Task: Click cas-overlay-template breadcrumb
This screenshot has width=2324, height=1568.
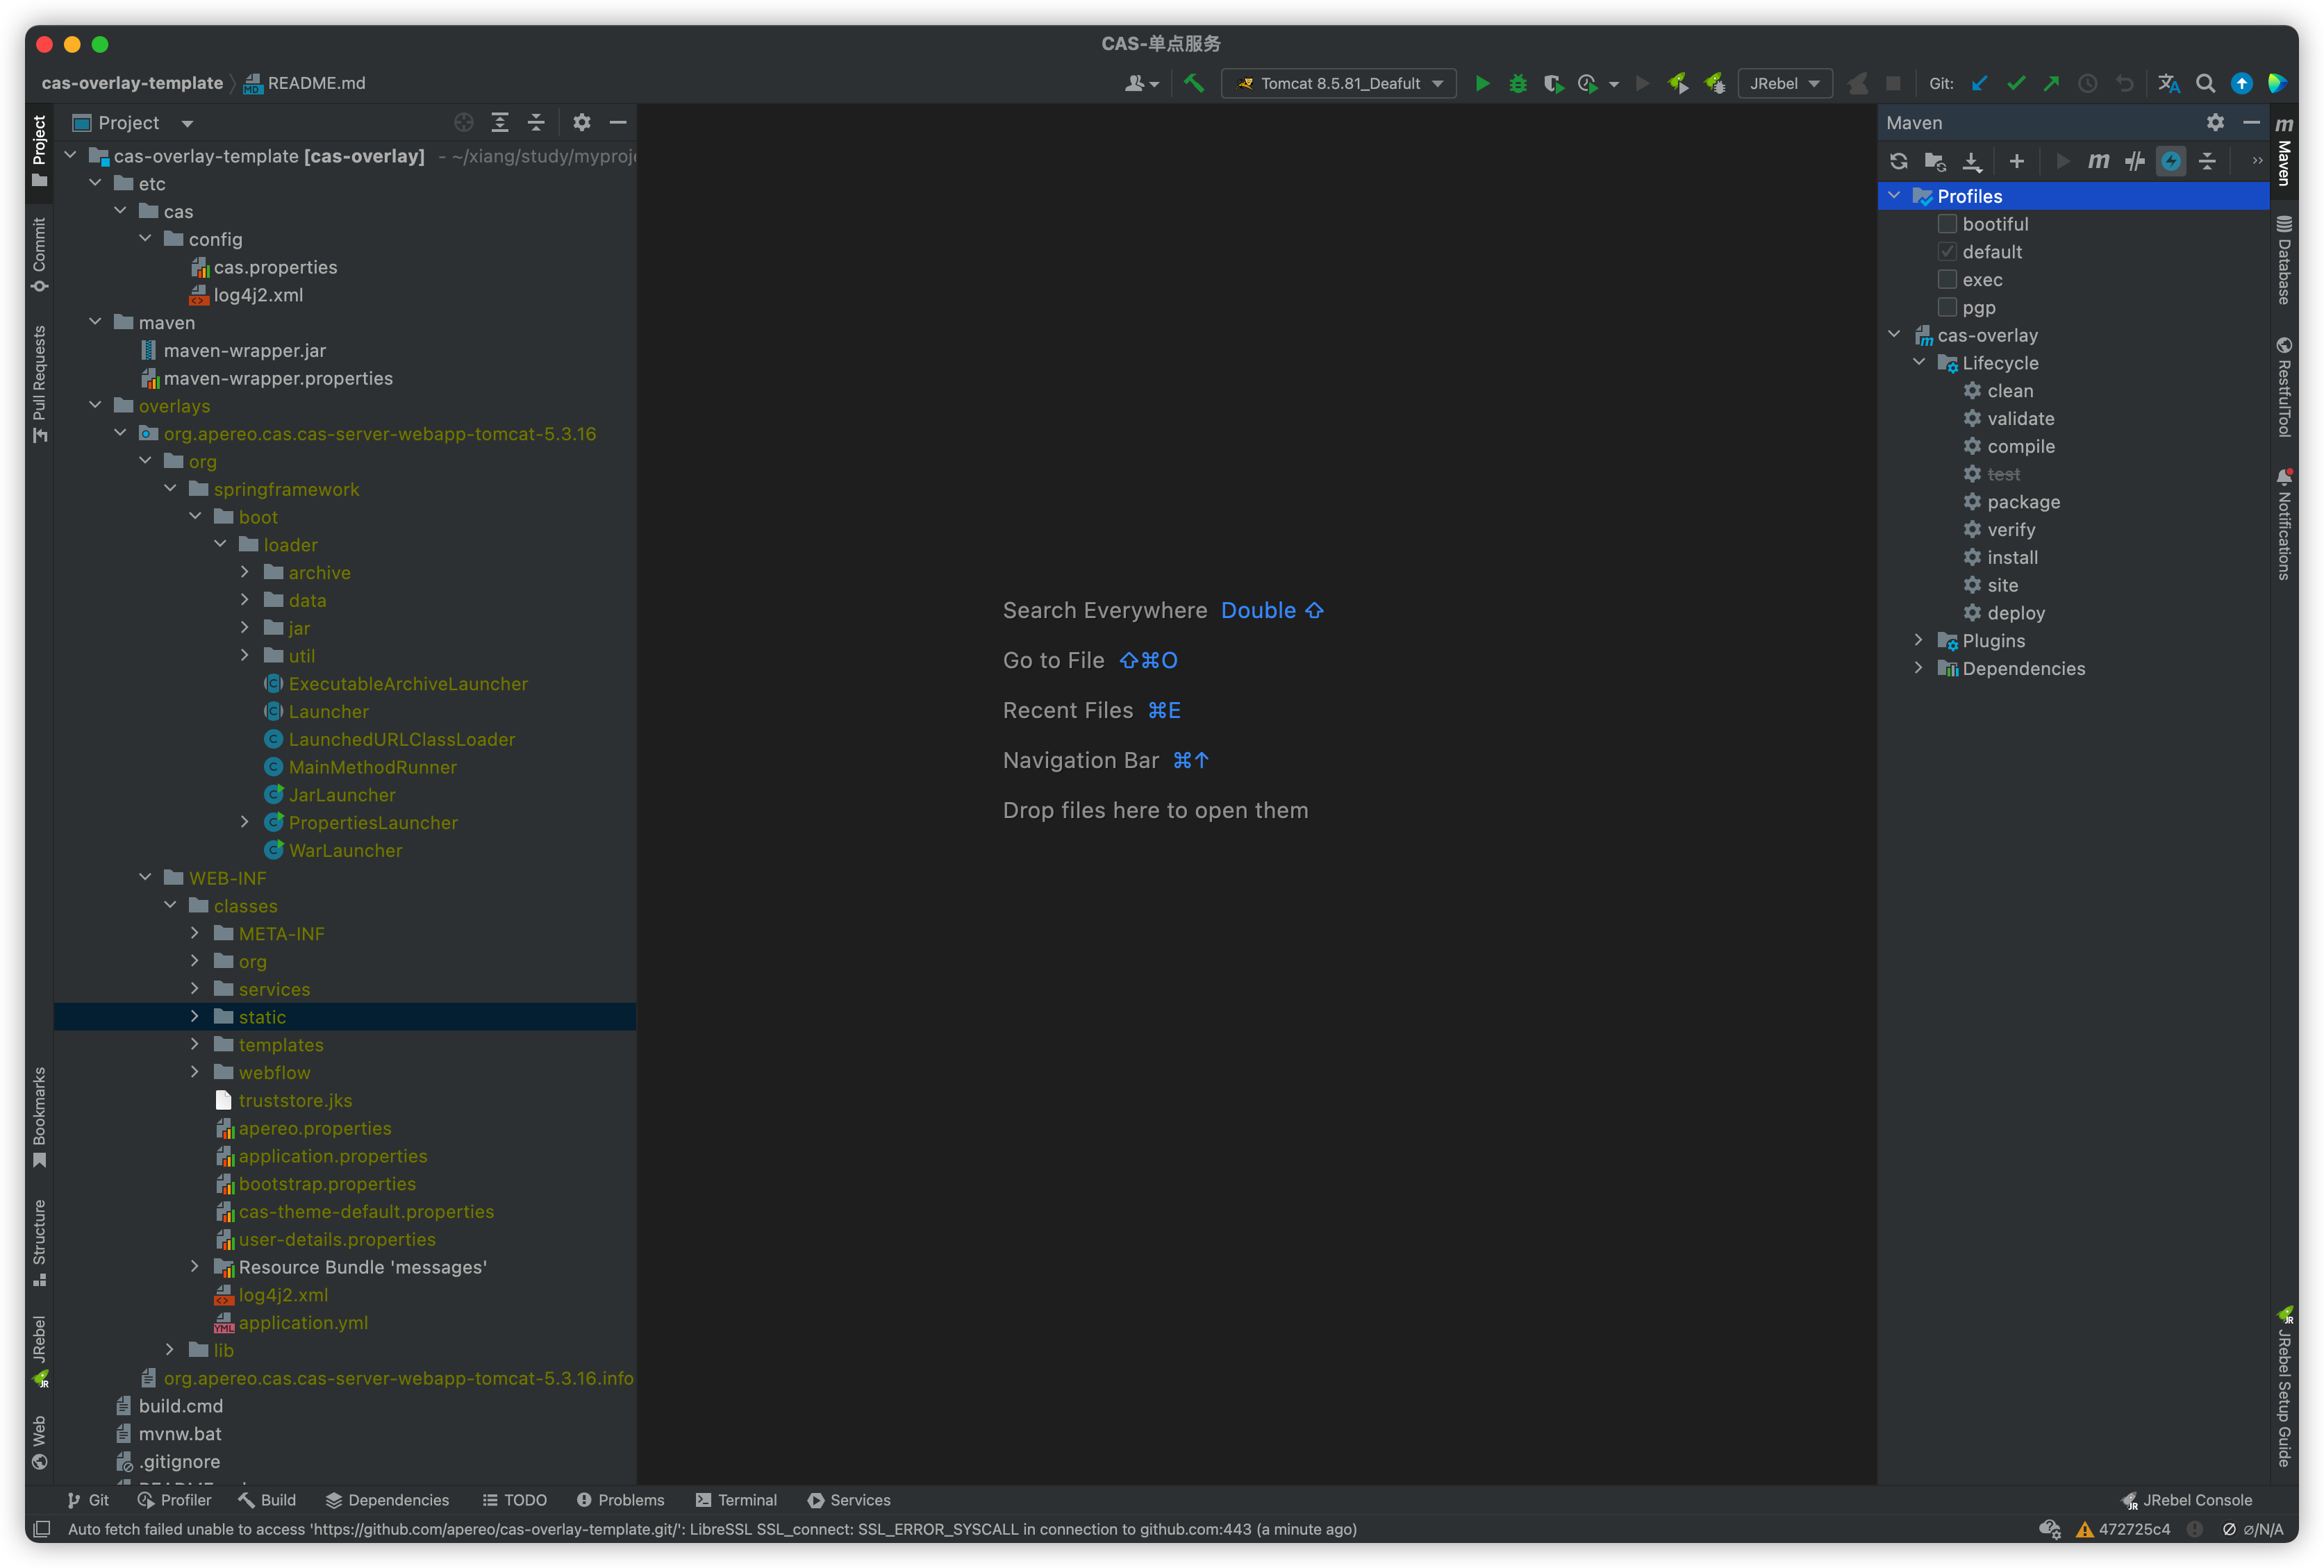Action: tap(132, 83)
